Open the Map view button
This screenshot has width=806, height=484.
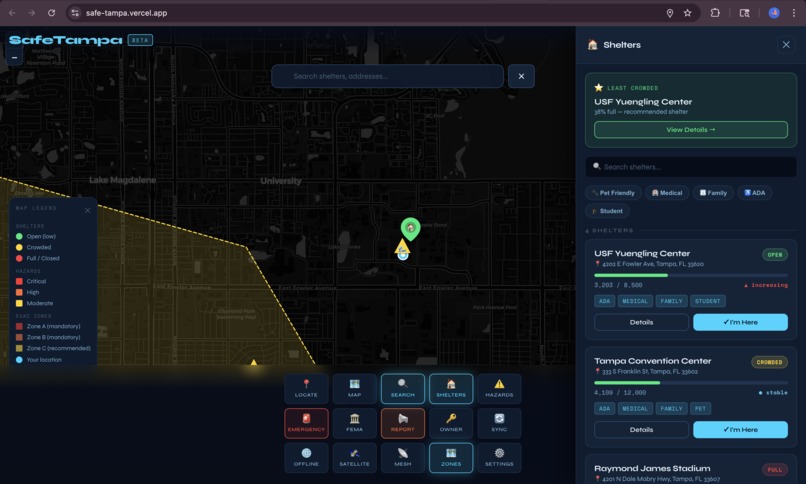[x=355, y=388]
